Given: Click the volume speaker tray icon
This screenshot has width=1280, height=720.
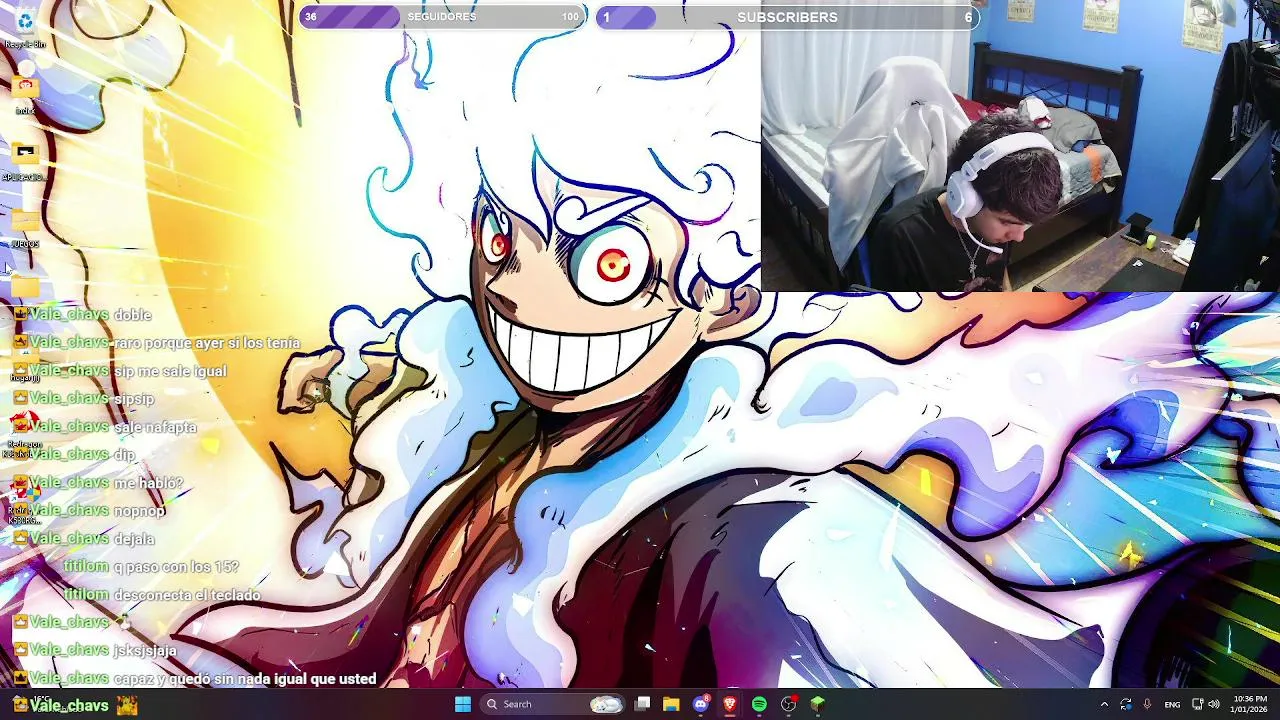Looking at the screenshot, I should point(1213,704).
